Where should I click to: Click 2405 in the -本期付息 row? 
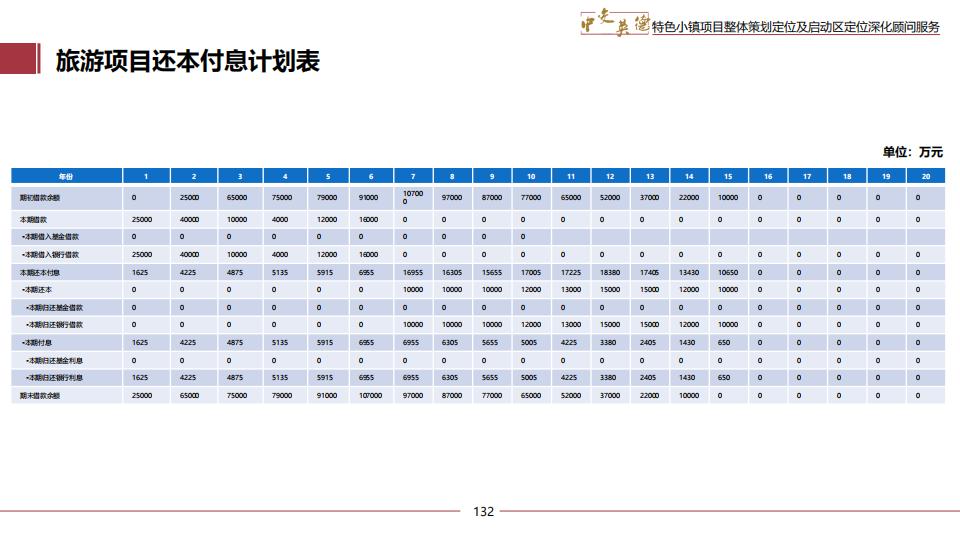648,342
